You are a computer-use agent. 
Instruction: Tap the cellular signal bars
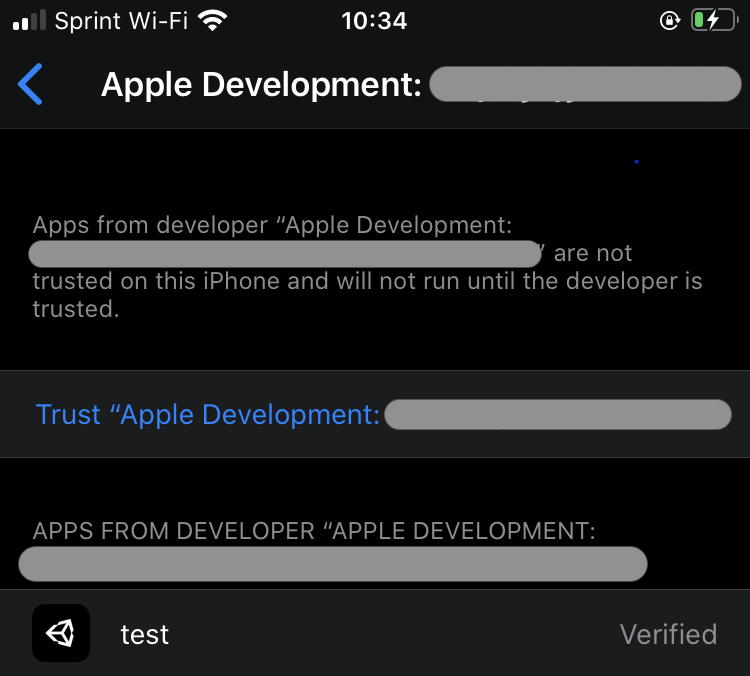click(x=30, y=21)
